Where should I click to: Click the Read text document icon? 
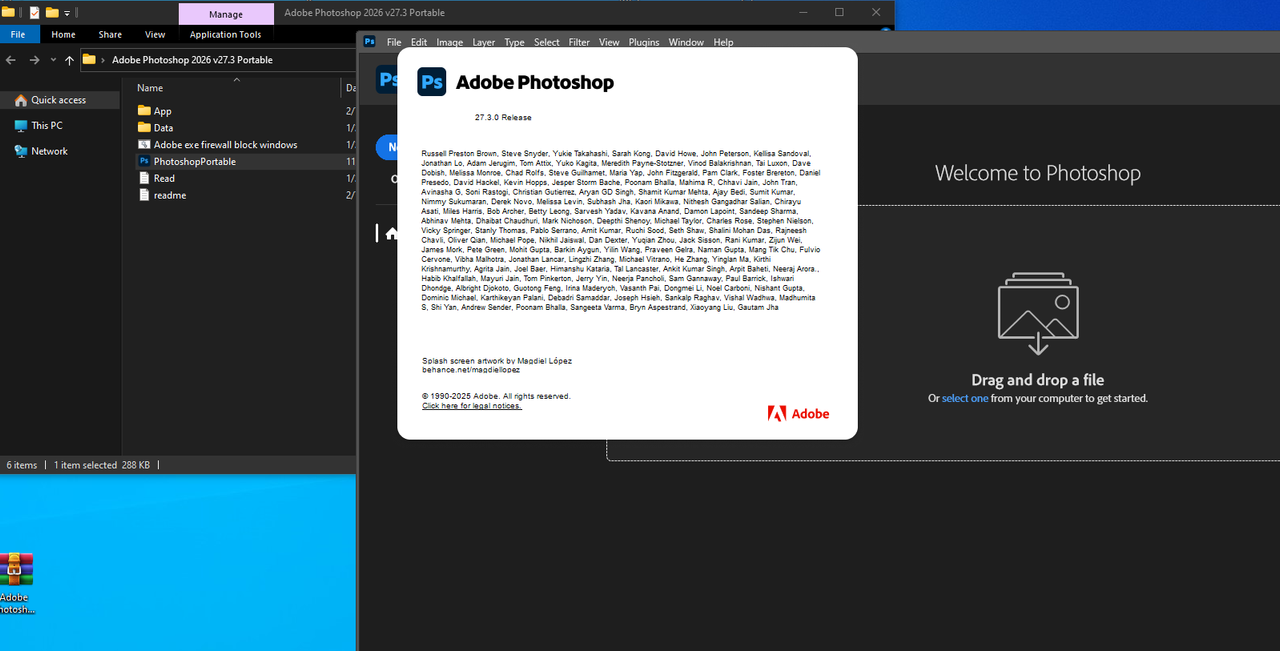(144, 178)
